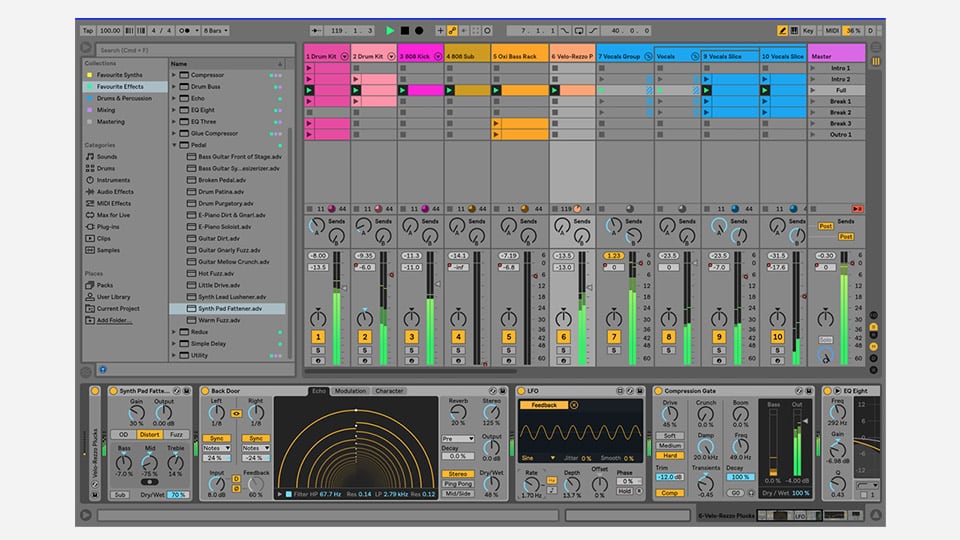Open the 8 Bars quantization dropdown
The height and width of the screenshot is (540, 960).
pyautogui.click(x=216, y=30)
